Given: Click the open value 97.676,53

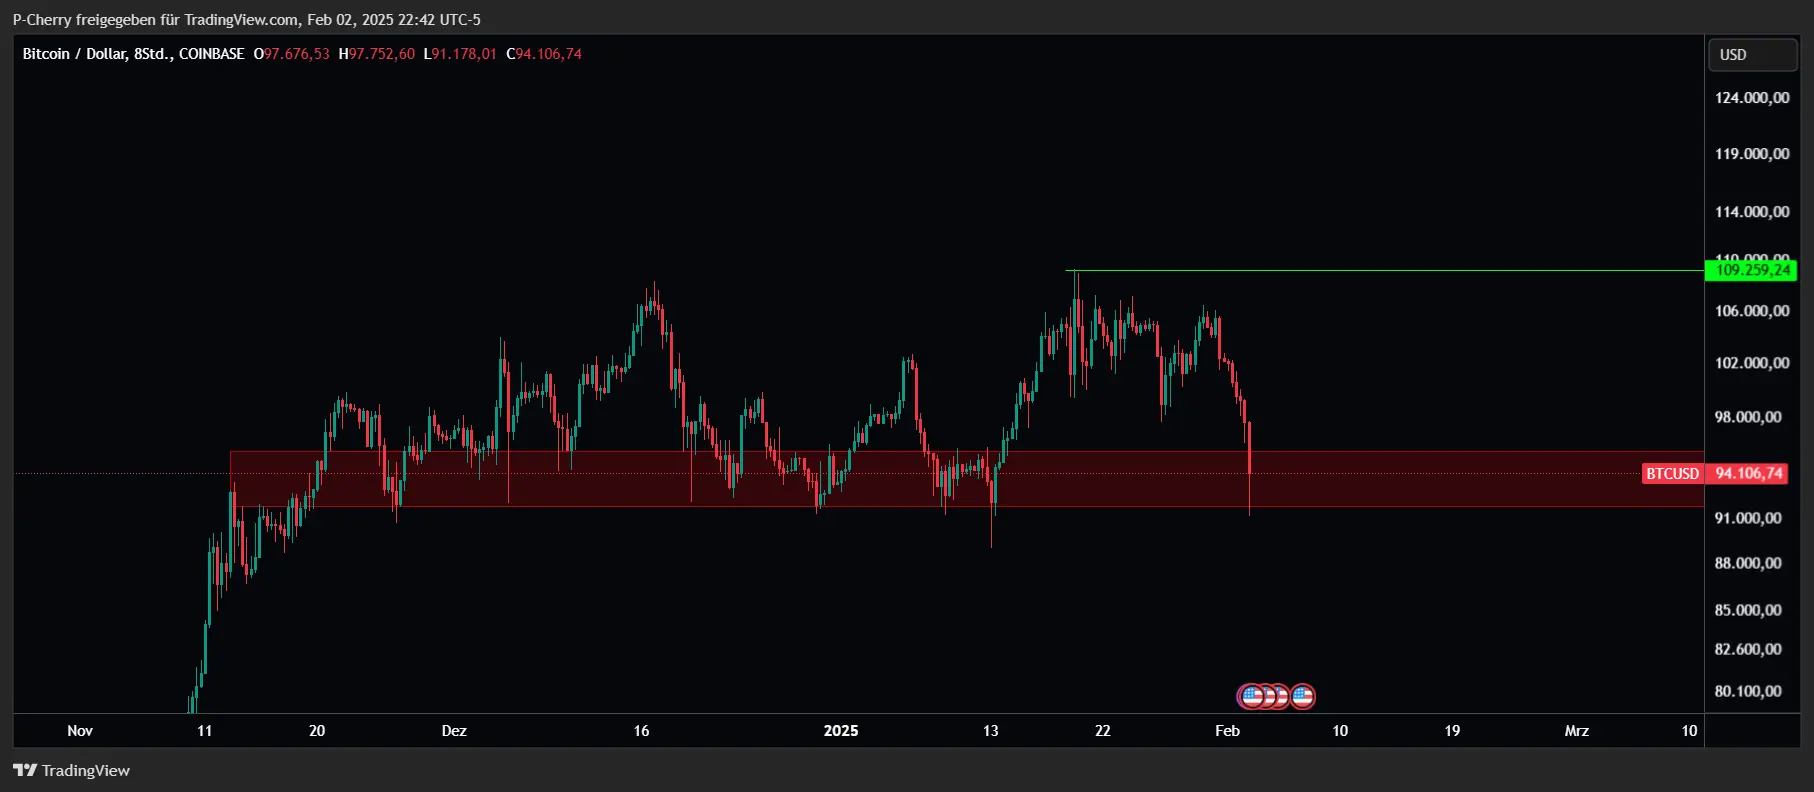Looking at the screenshot, I should point(296,54).
